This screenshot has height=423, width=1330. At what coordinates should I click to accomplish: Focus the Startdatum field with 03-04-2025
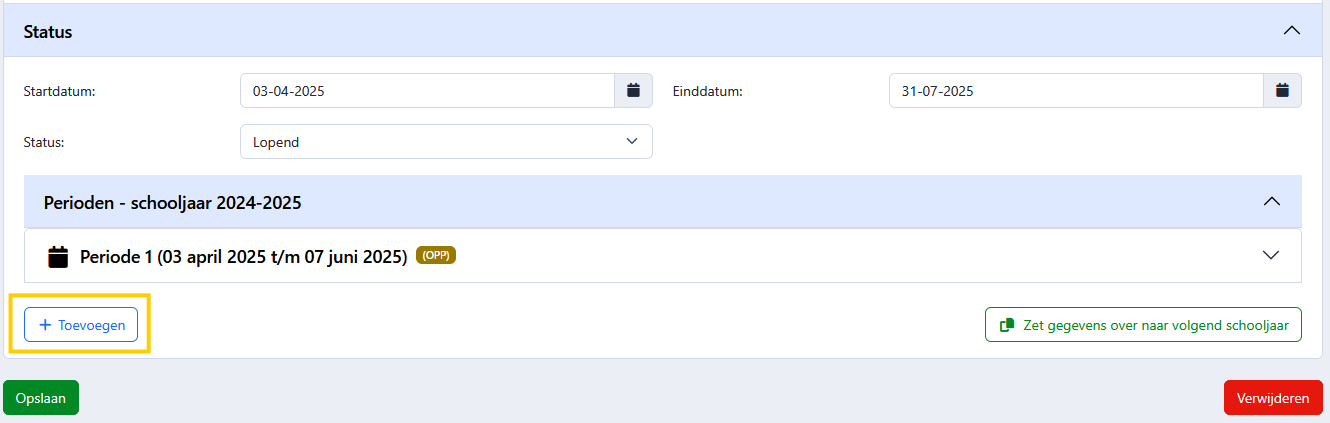[x=427, y=91]
